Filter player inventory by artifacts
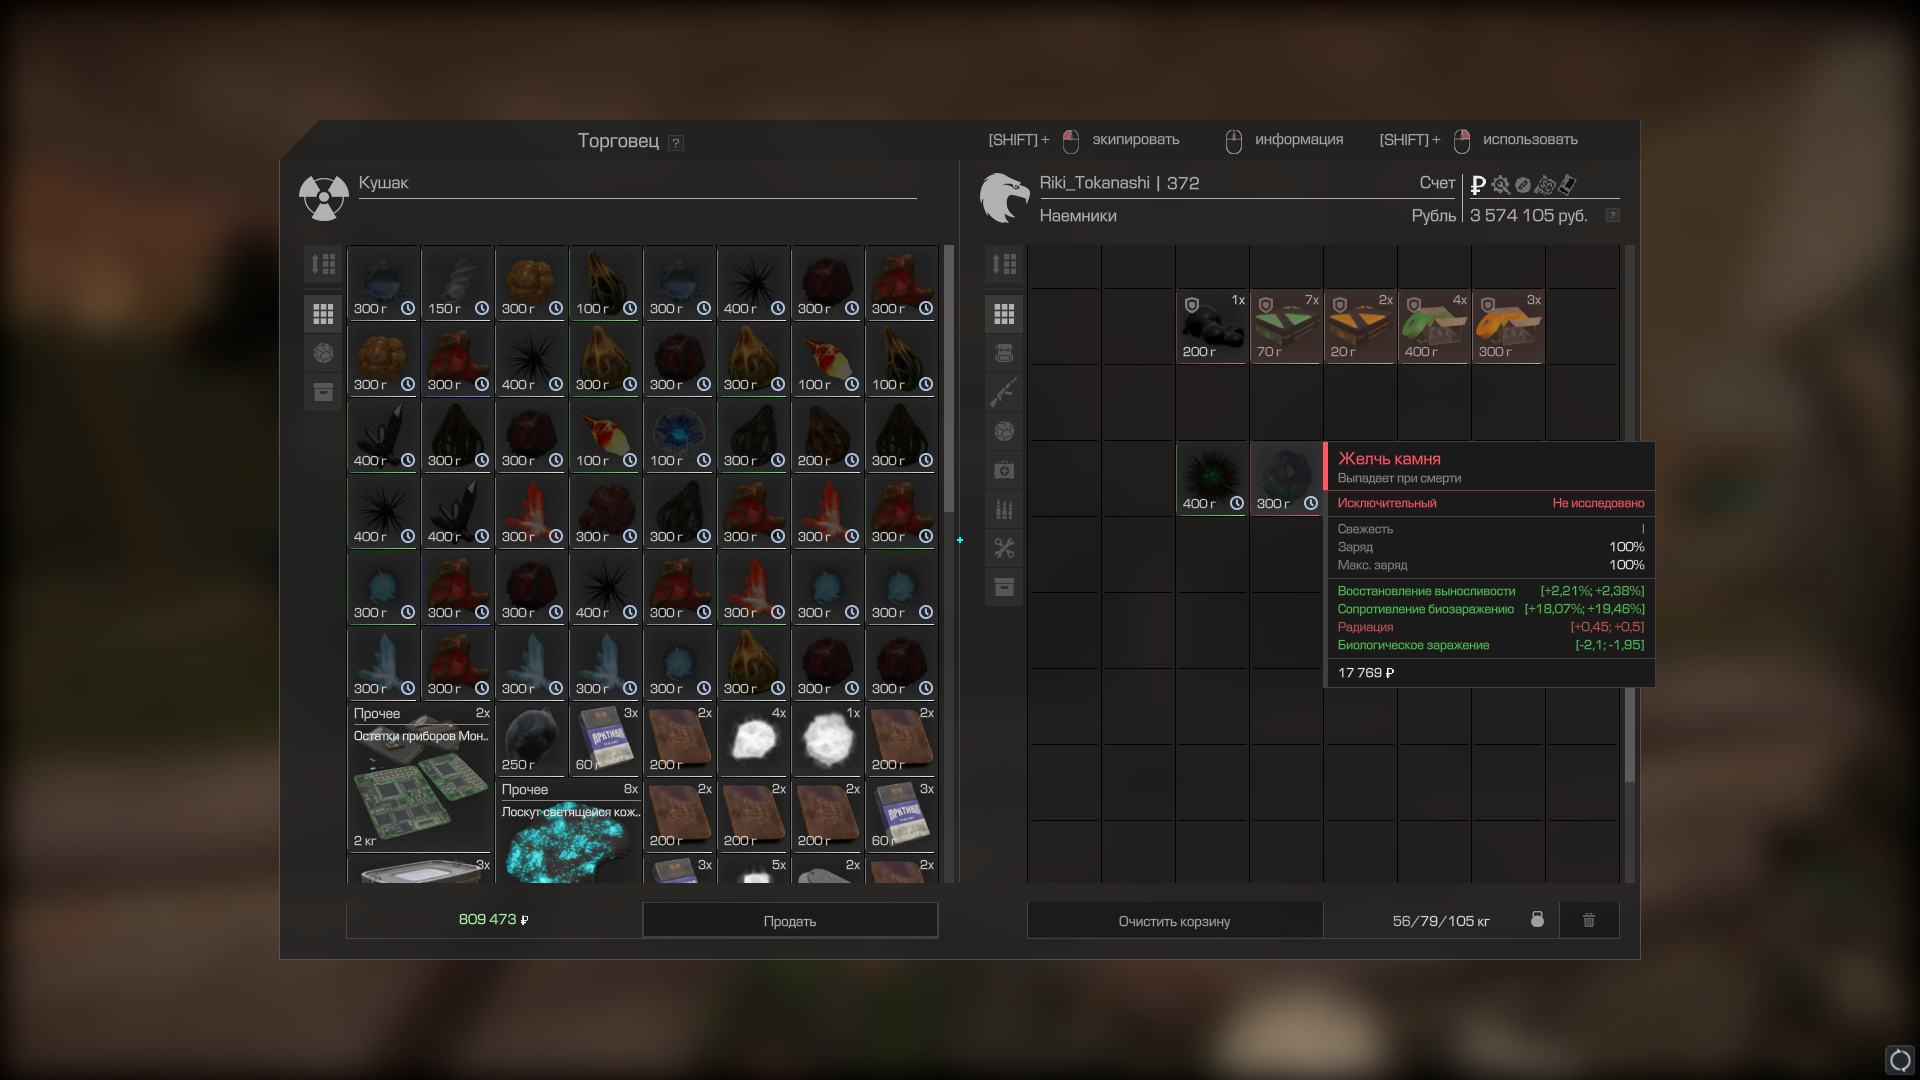 pyautogui.click(x=1004, y=431)
